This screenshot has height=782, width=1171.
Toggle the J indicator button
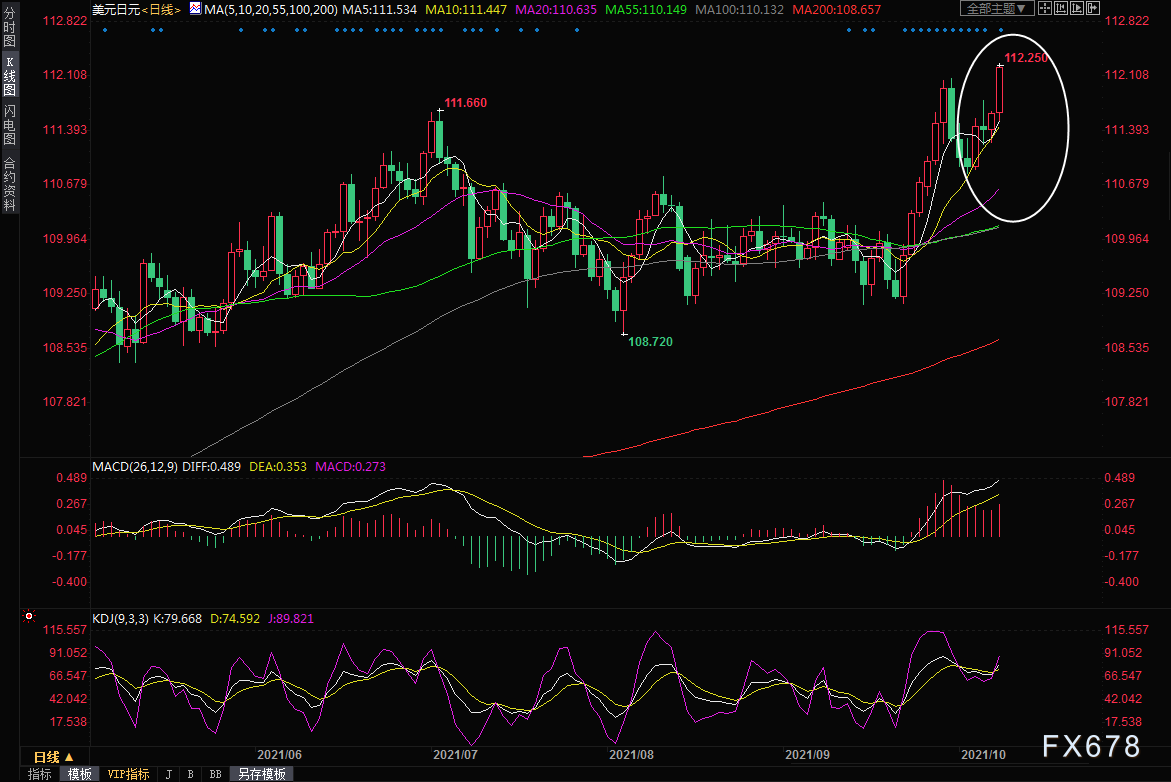(167, 774)
